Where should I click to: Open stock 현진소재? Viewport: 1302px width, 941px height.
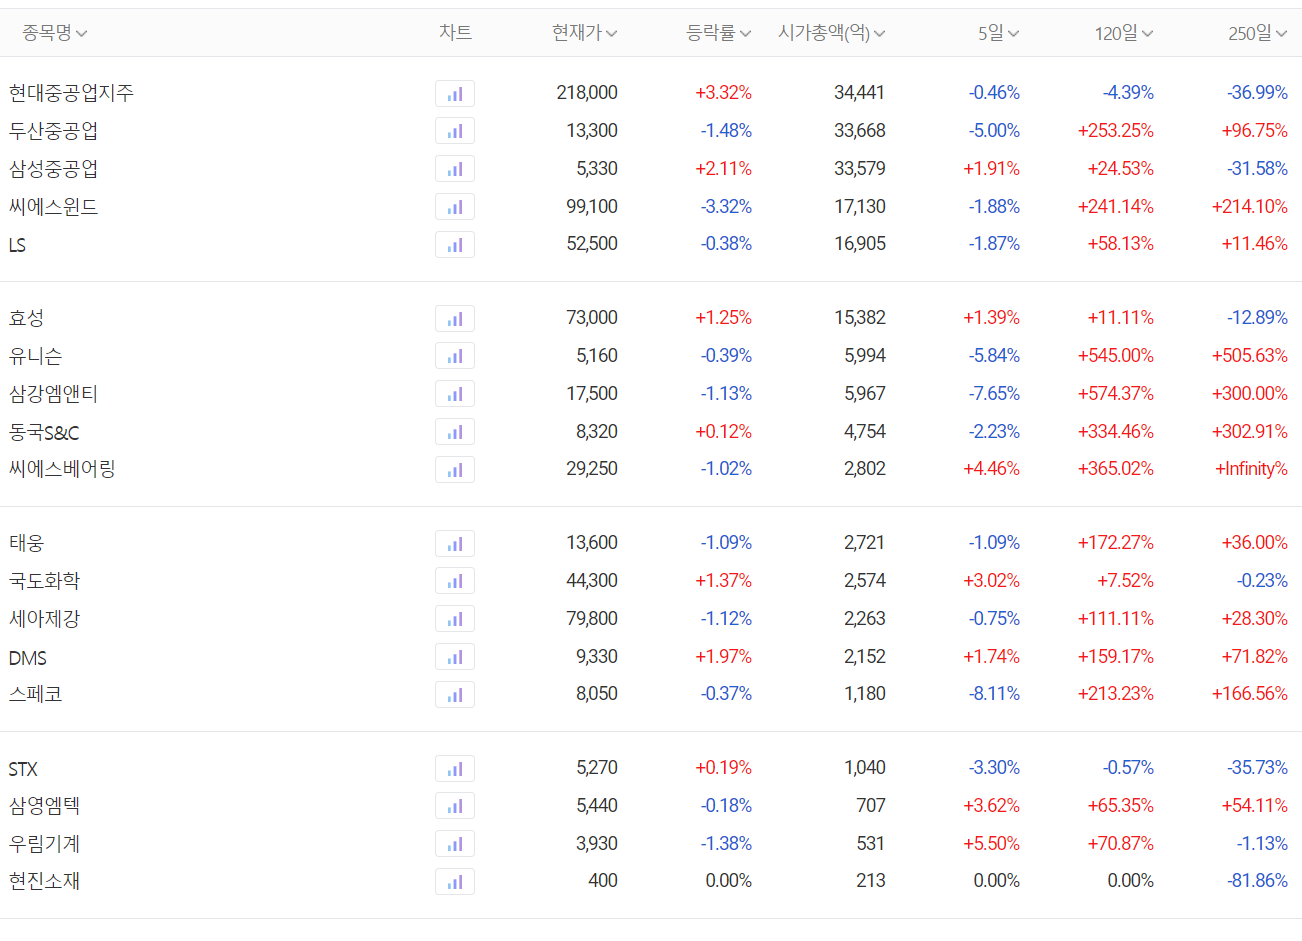point(44,881)
